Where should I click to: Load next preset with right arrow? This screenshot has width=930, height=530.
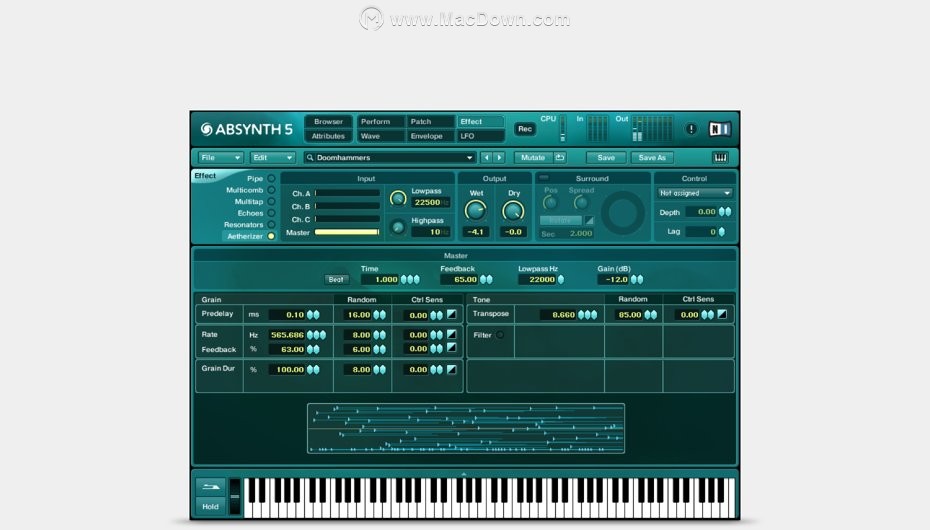(499, 158)
